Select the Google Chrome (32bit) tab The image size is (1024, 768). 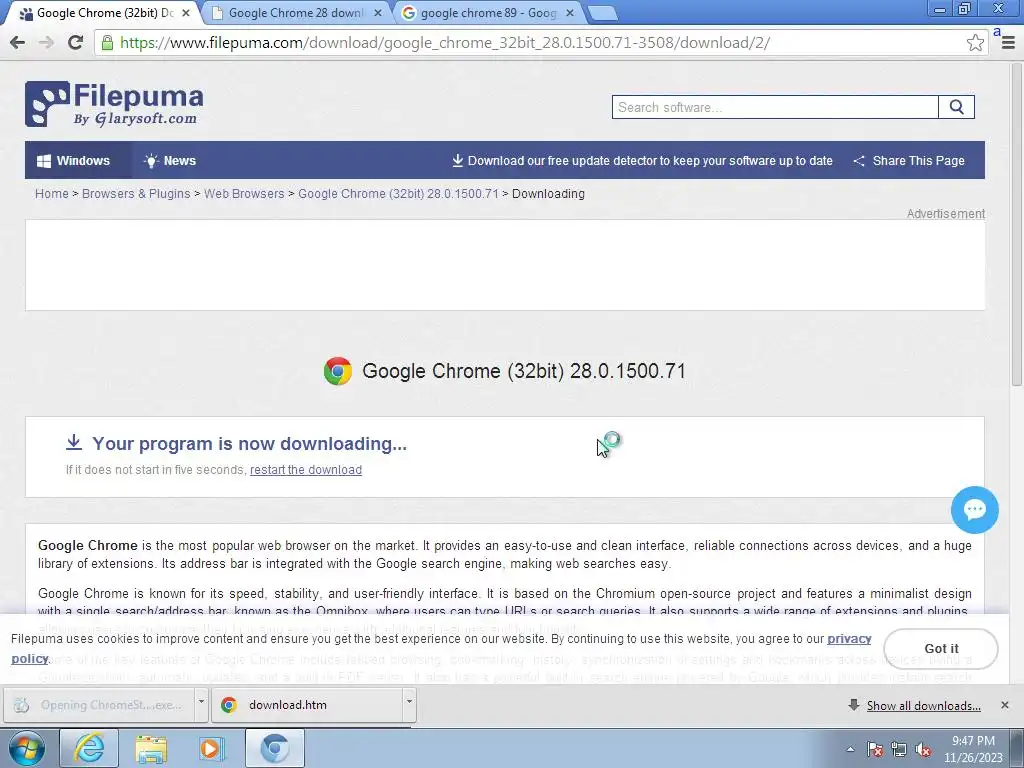pyautogui.click(x=104, y=13)
